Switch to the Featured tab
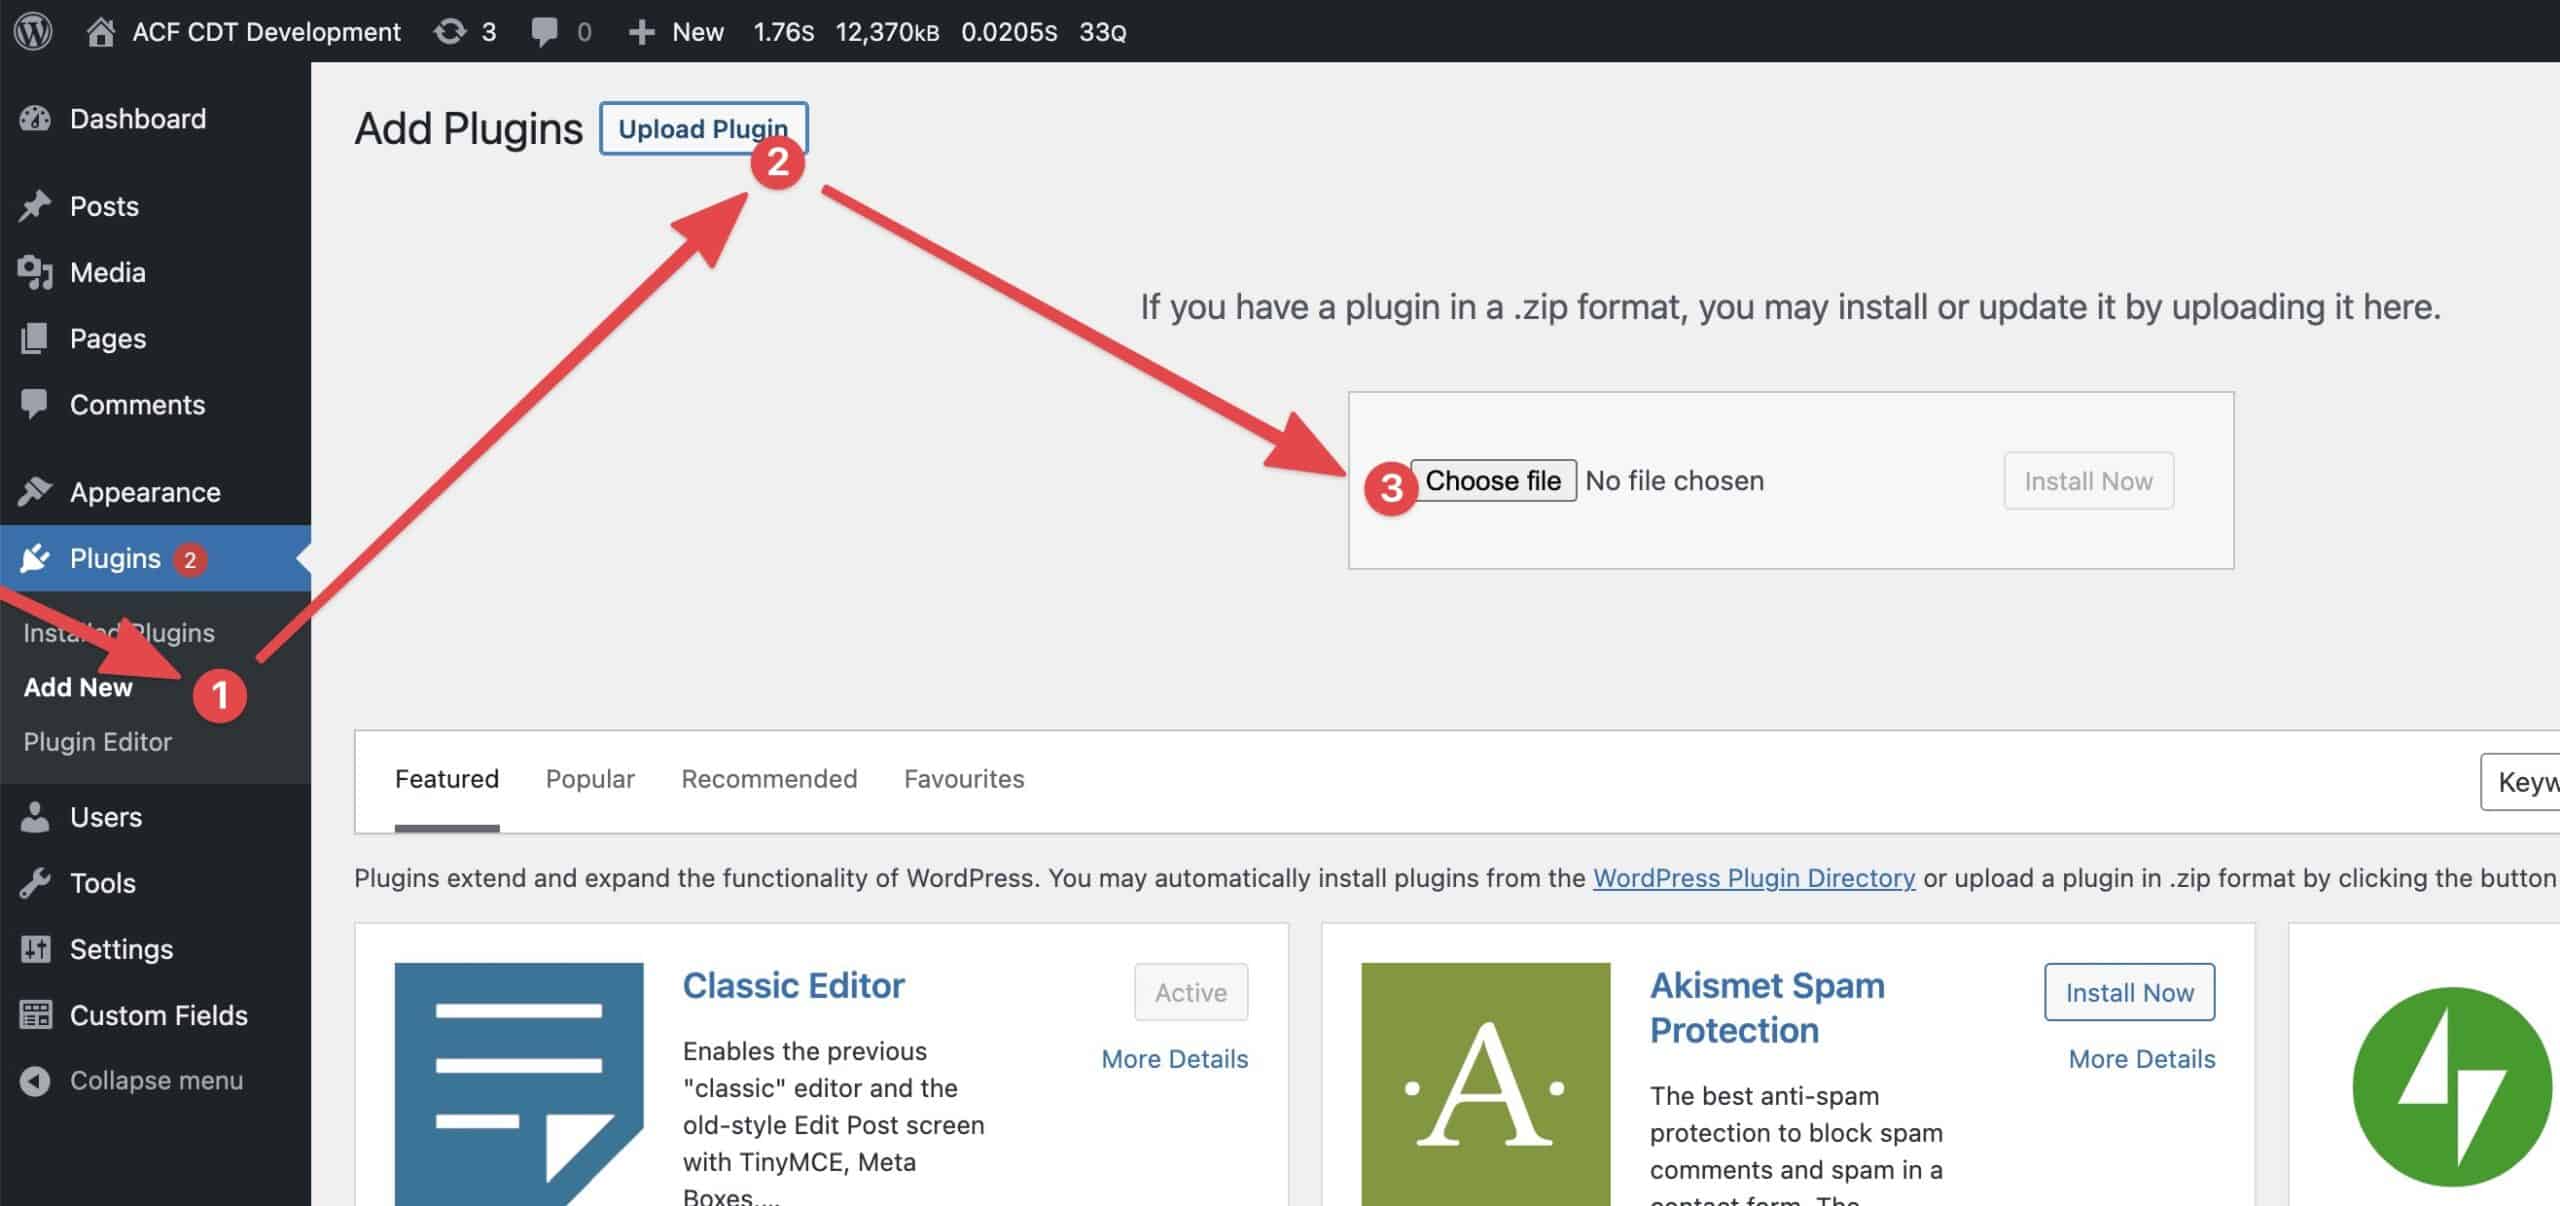The width and height of the screenshot is (2560, 1206). tap(446, 779)
